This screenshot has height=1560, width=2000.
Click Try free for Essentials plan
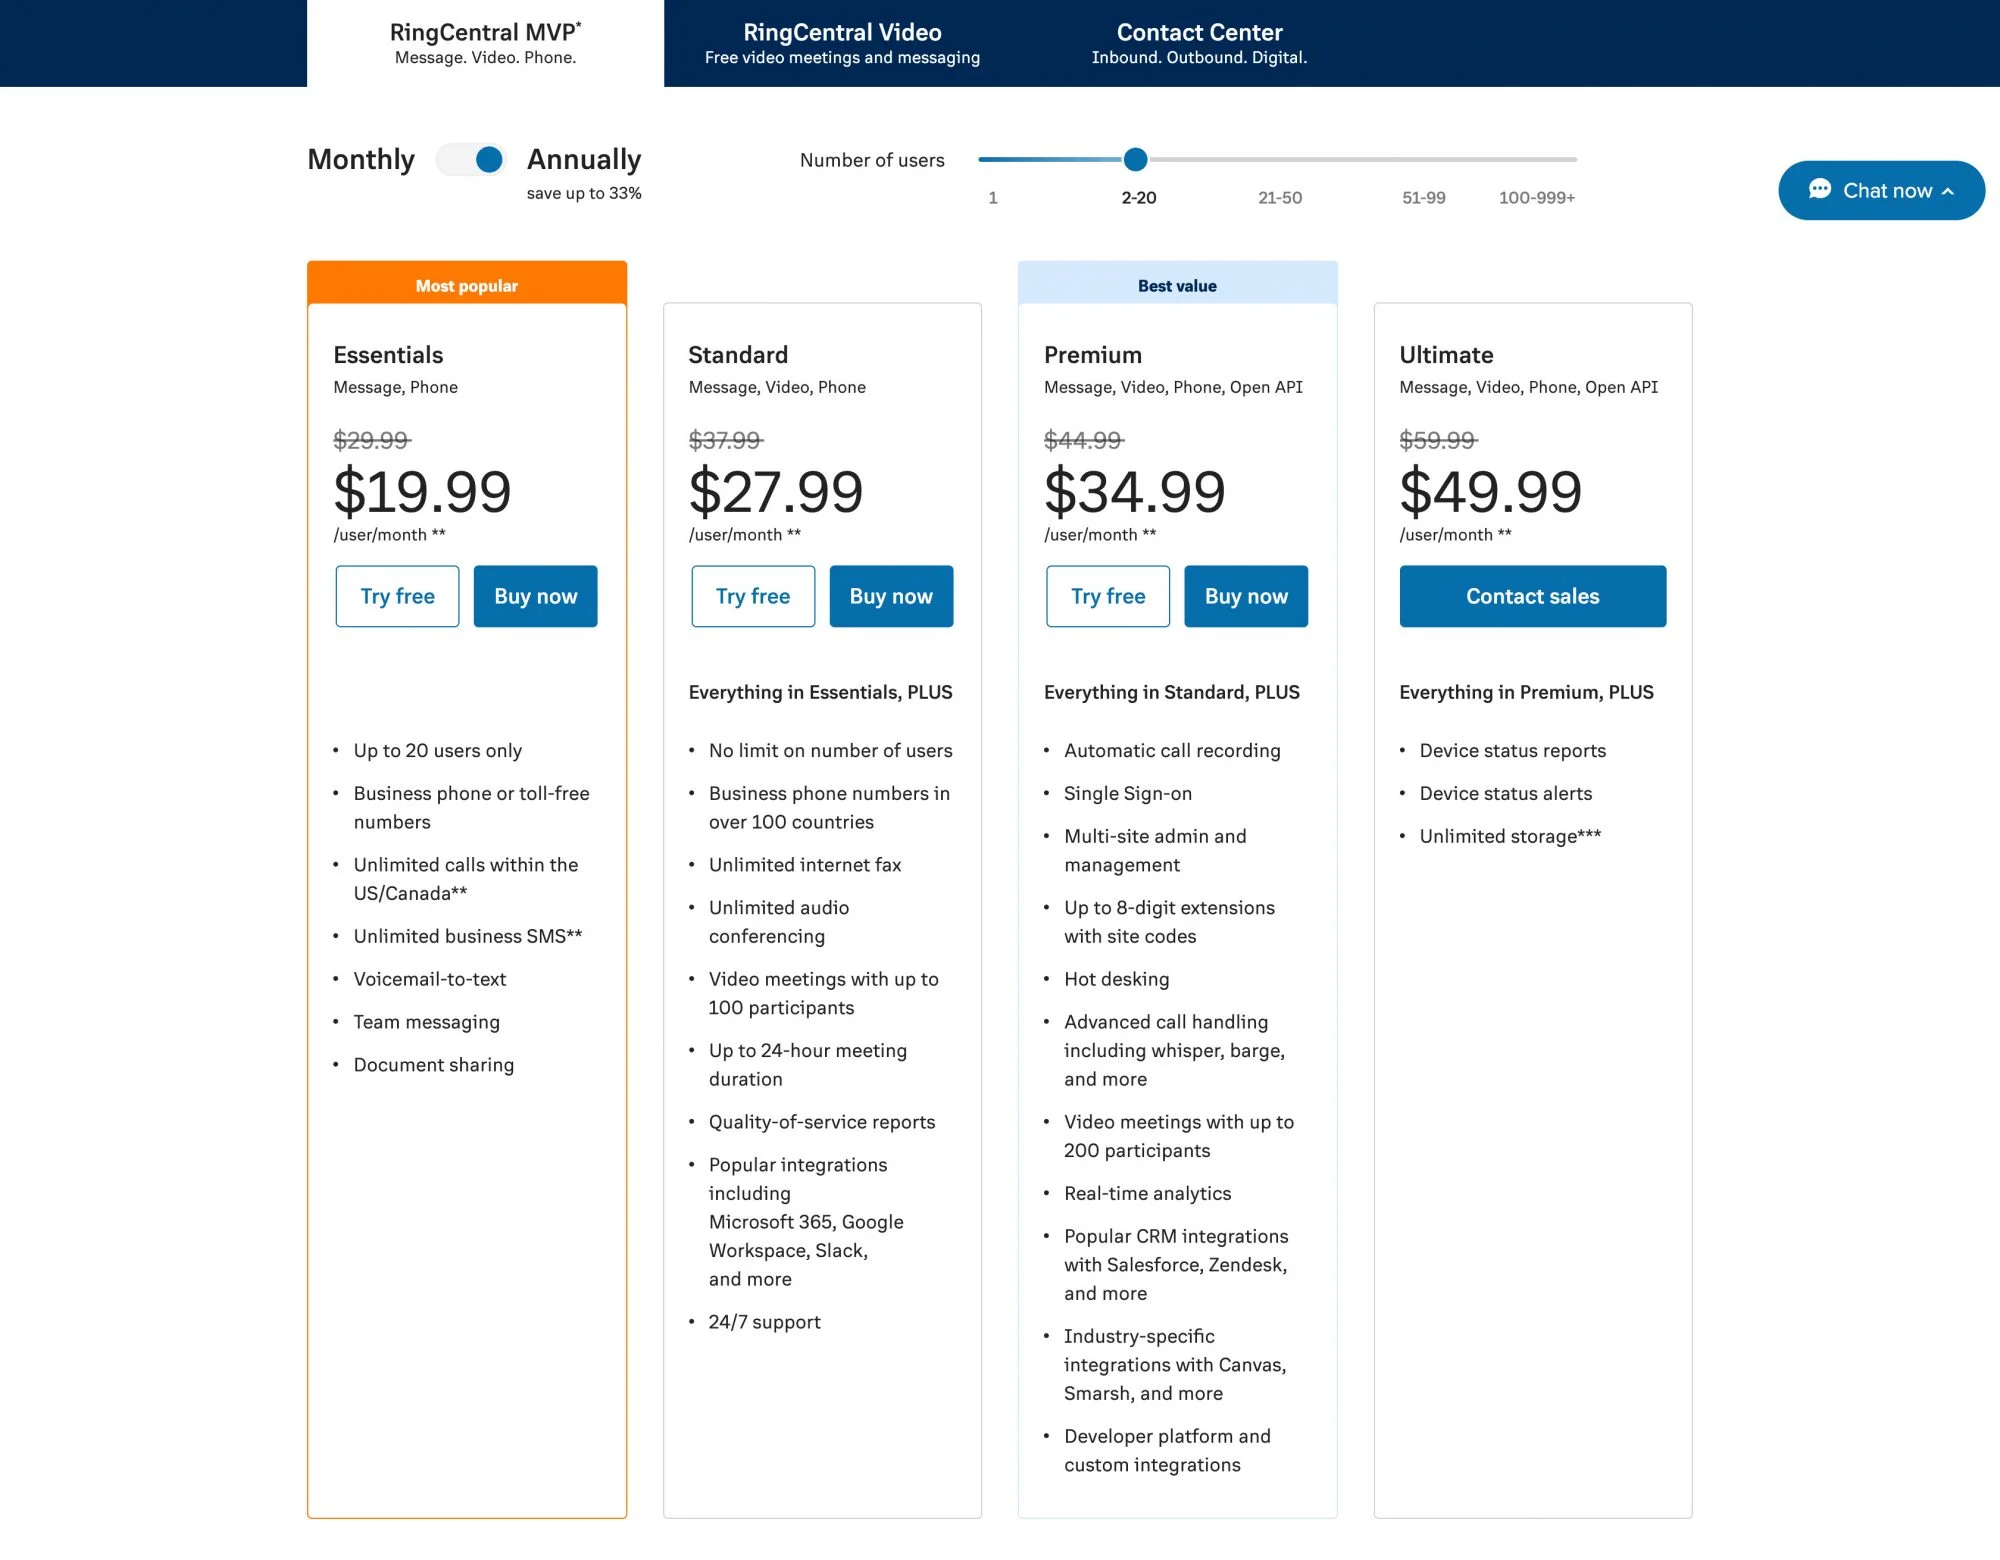tap(396, 596)
